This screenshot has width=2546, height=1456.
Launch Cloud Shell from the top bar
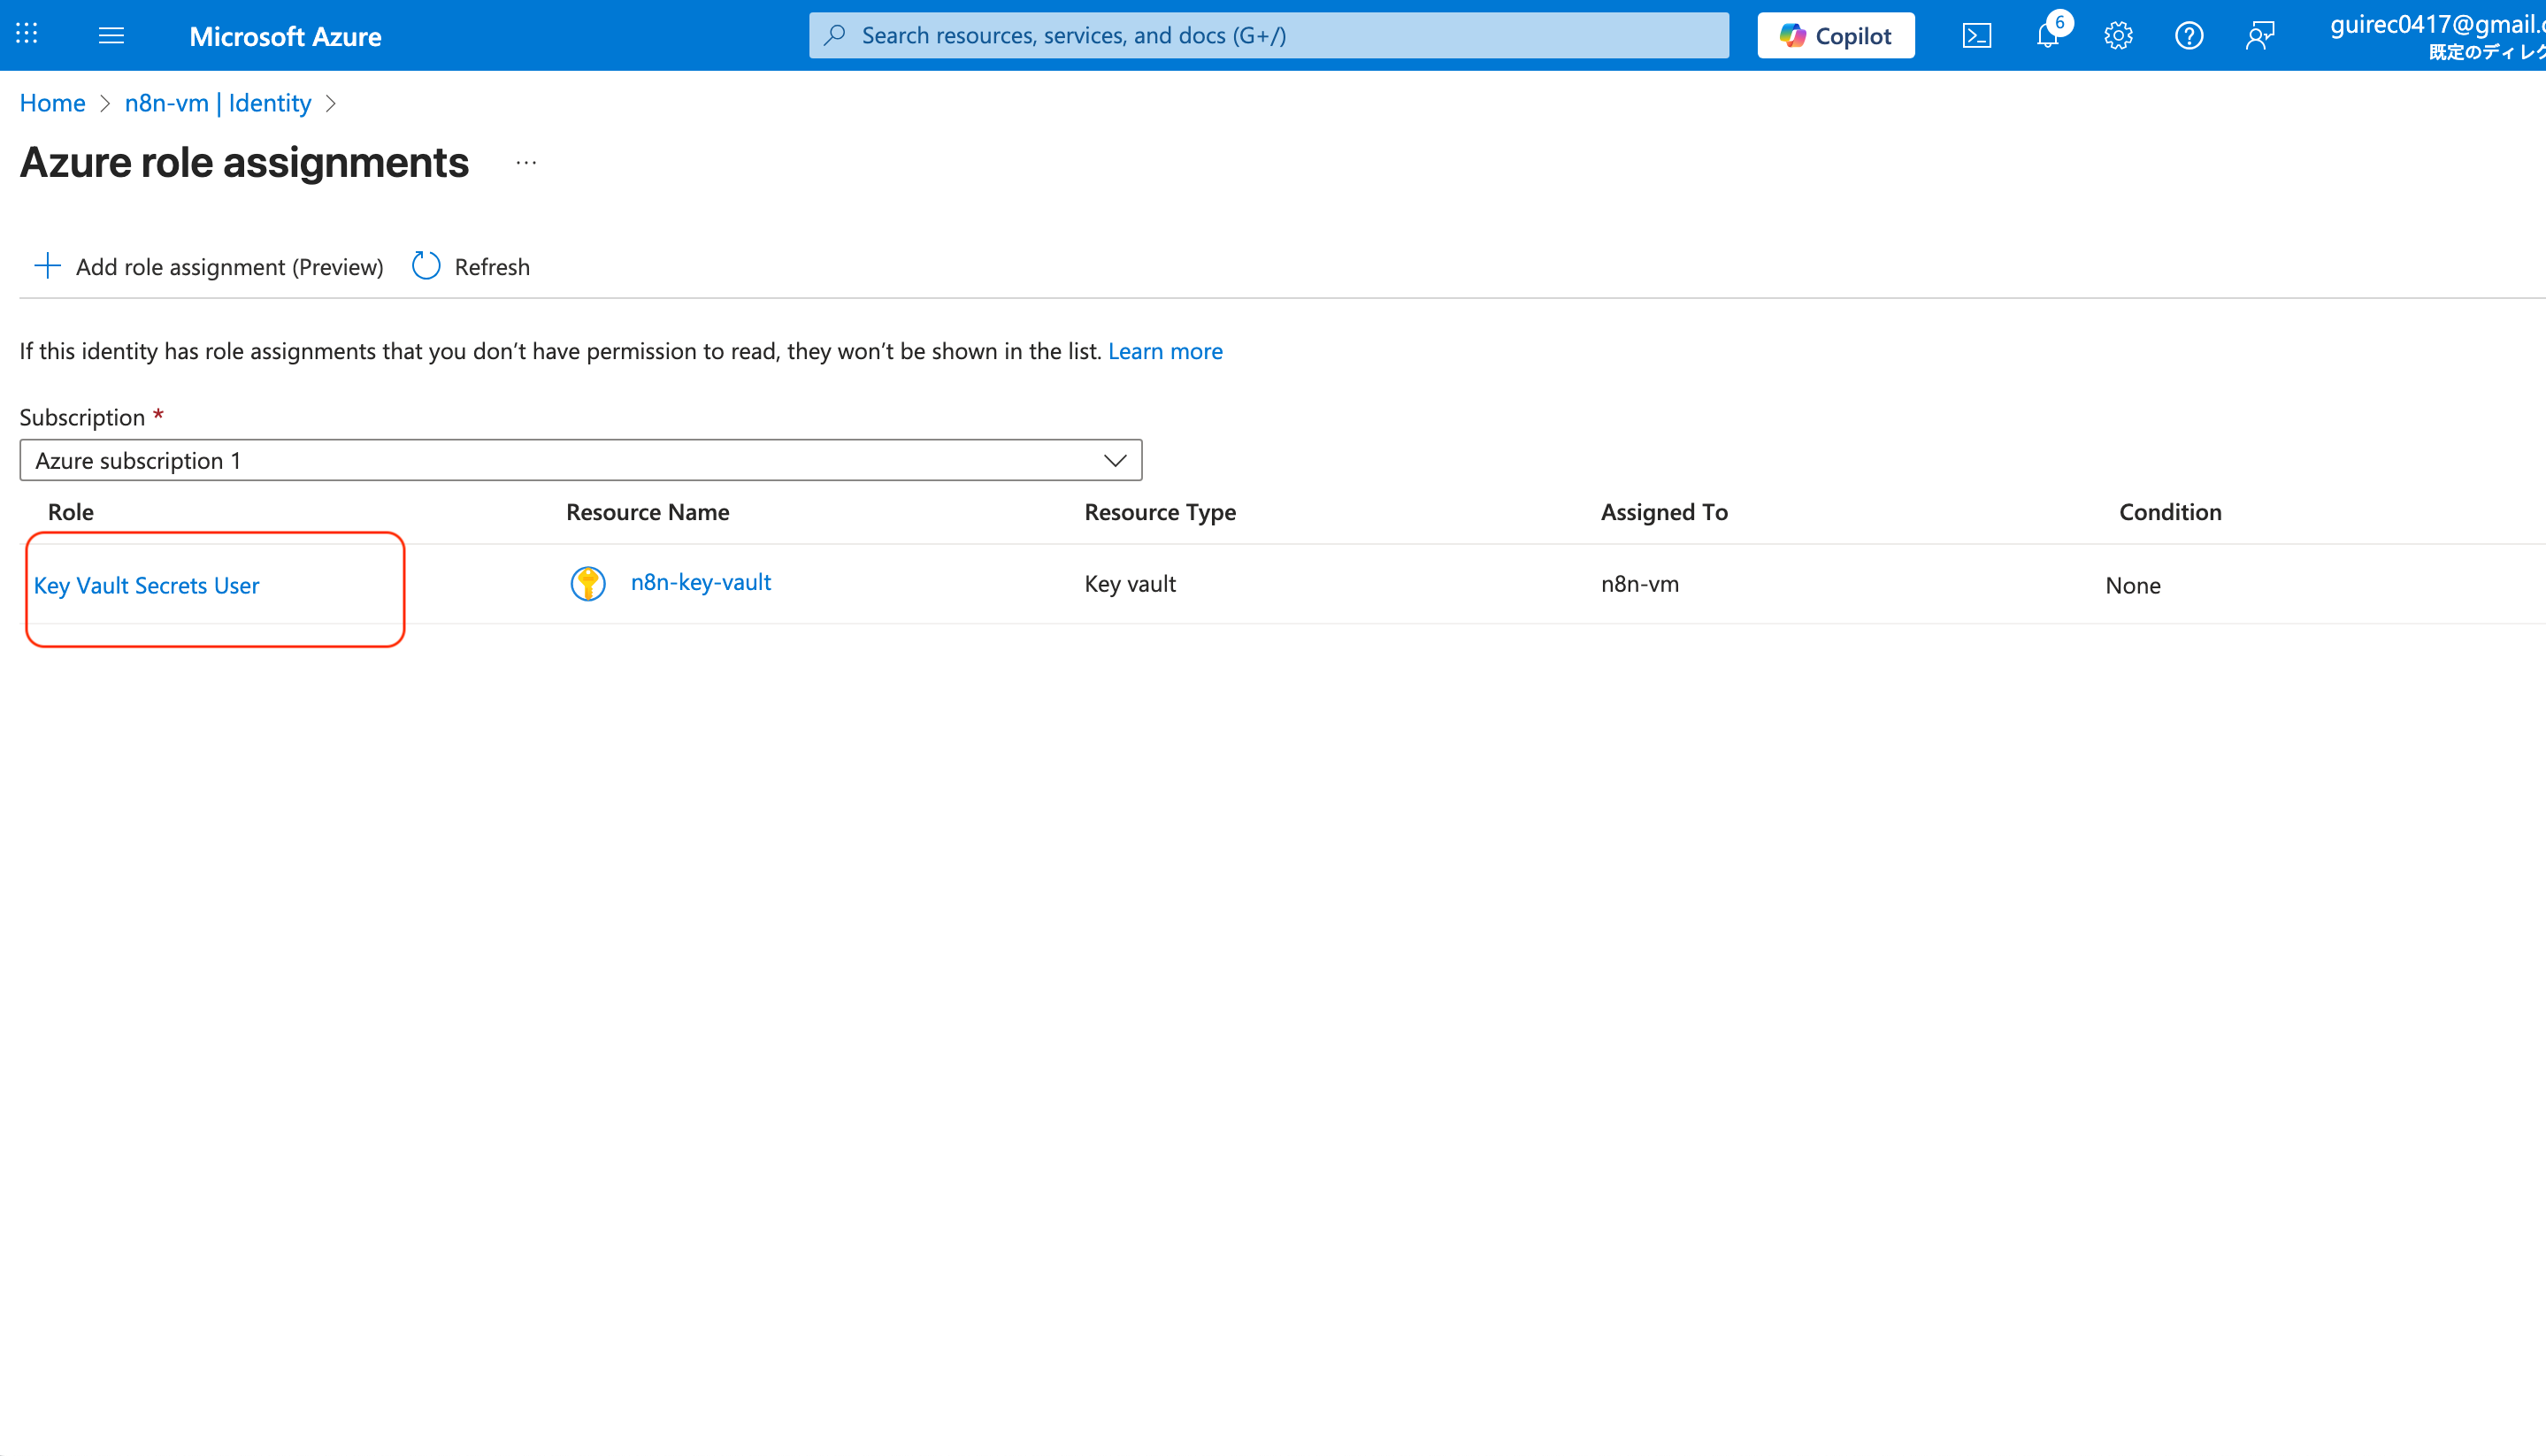pos(1976,36)
